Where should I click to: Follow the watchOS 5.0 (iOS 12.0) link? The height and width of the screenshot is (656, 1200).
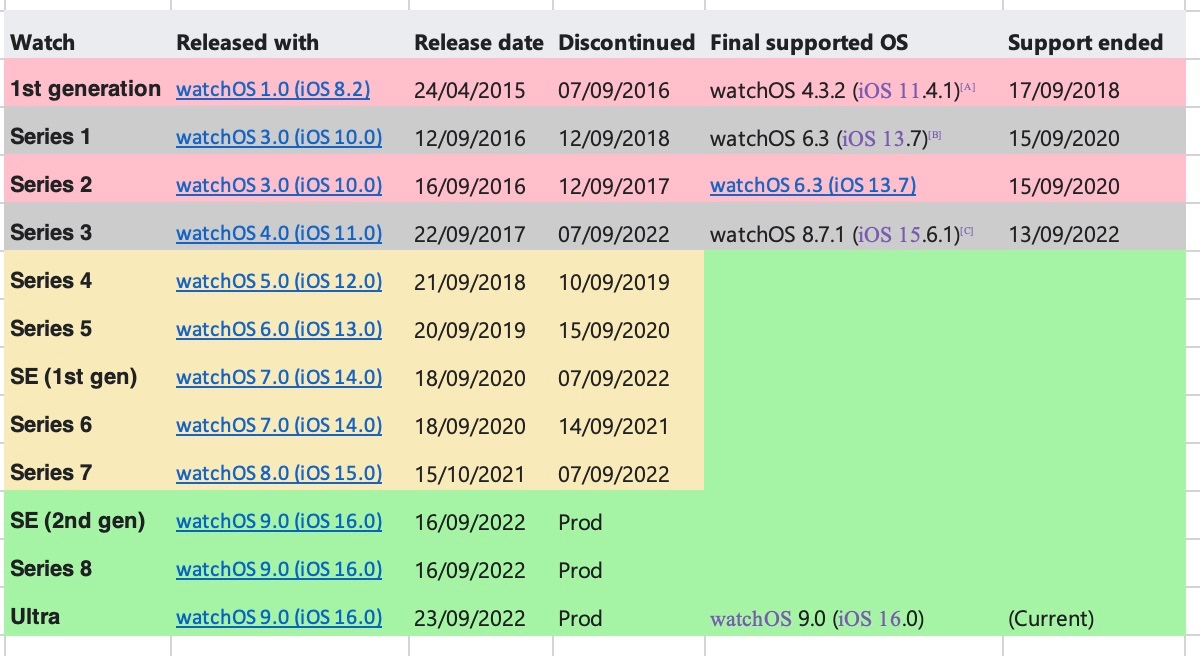[279, 281]
